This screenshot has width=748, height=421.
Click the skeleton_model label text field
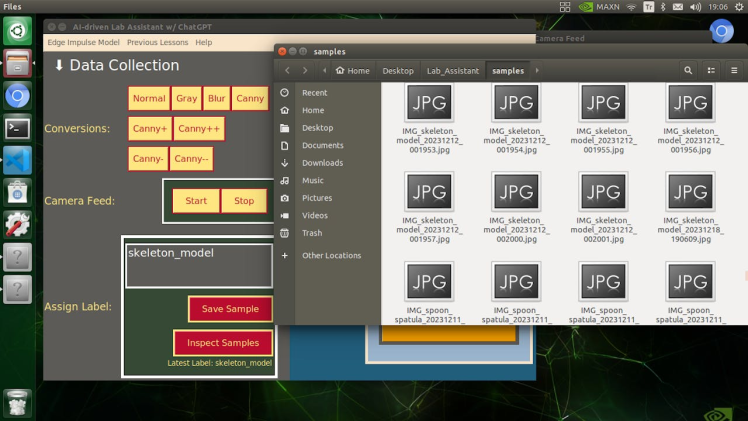[199, 266]
